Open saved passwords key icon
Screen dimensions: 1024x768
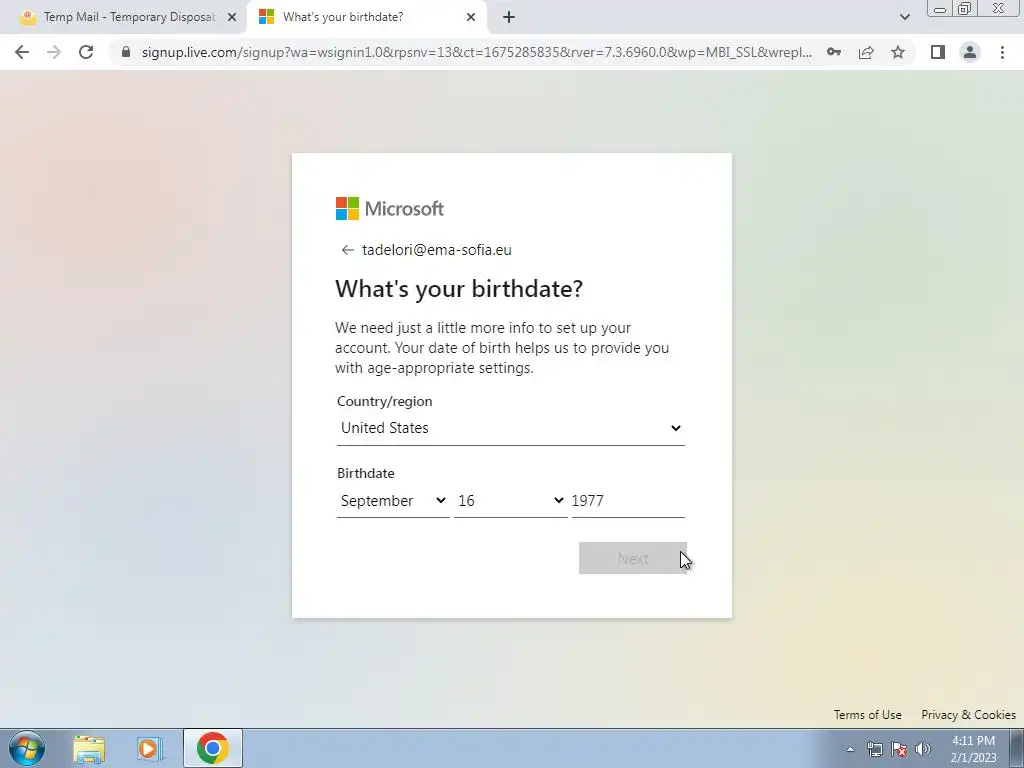coord(834,52)
